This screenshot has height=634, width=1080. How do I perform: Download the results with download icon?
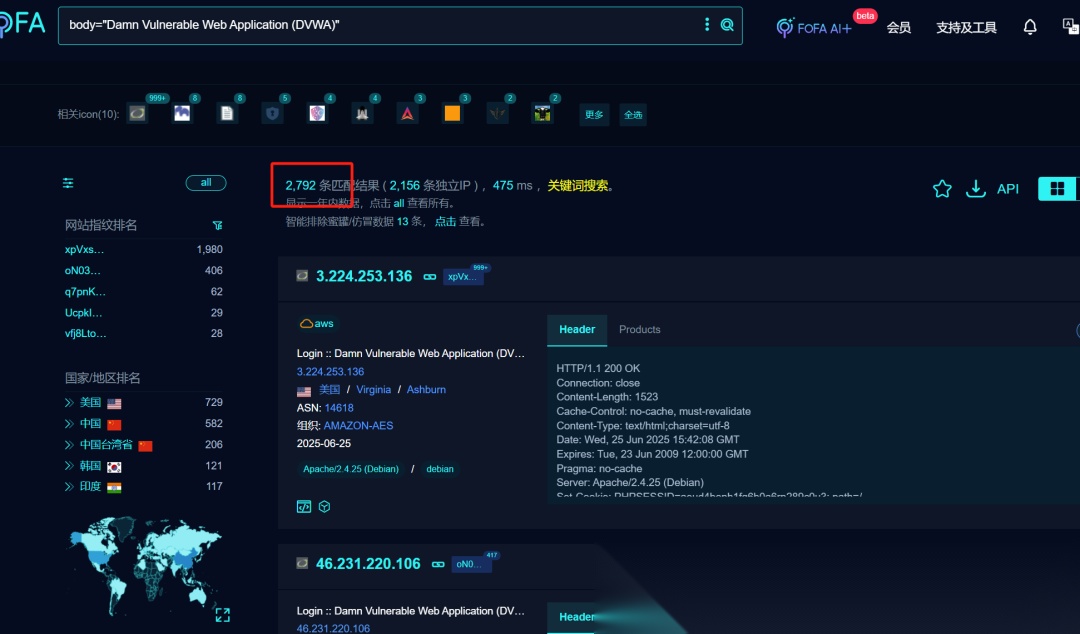point(975,189)
